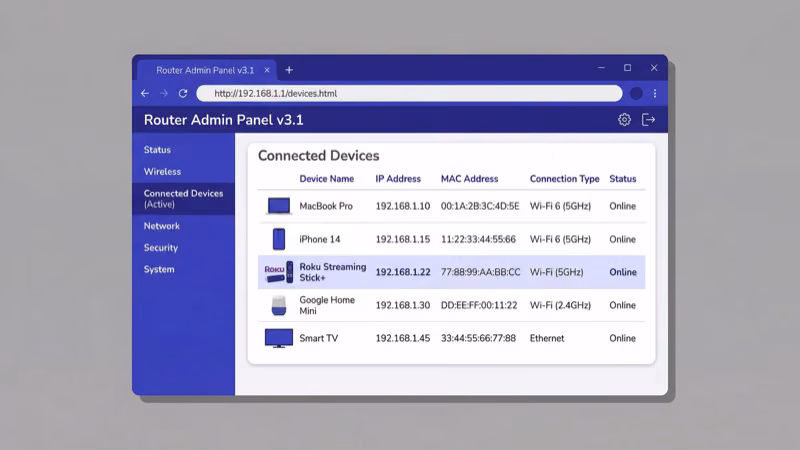Viewport: 800px width, 450px height.
Task: Close the browser window
Action: [x=654, y=67]
